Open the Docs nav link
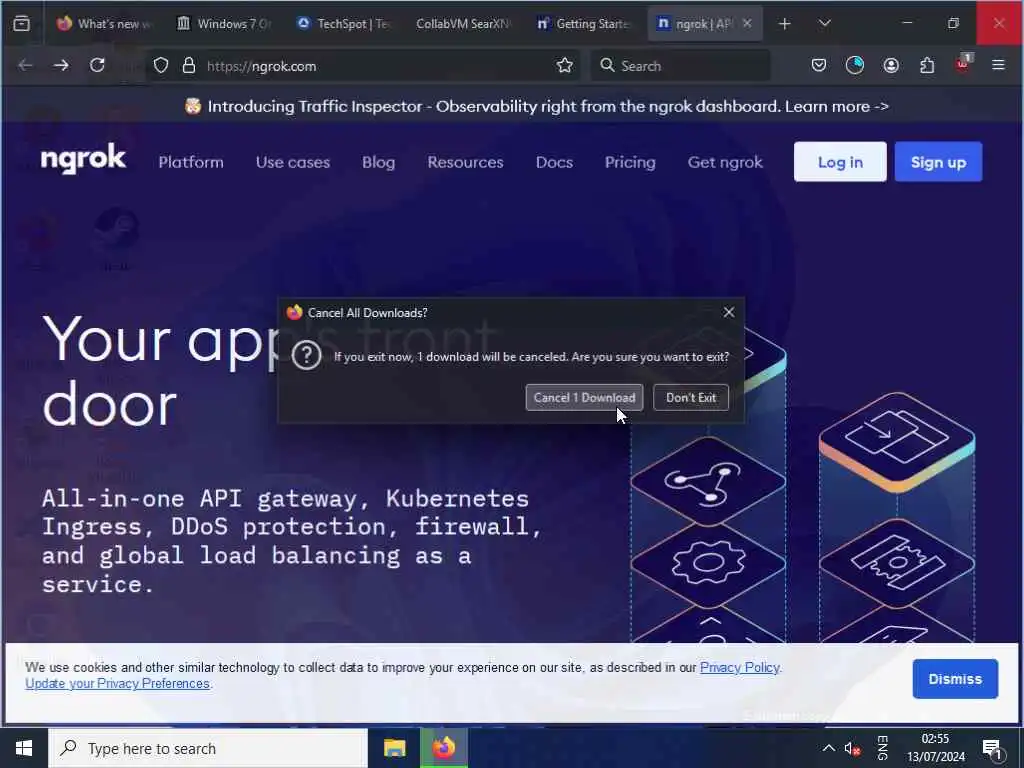 (x=554, y=162)
